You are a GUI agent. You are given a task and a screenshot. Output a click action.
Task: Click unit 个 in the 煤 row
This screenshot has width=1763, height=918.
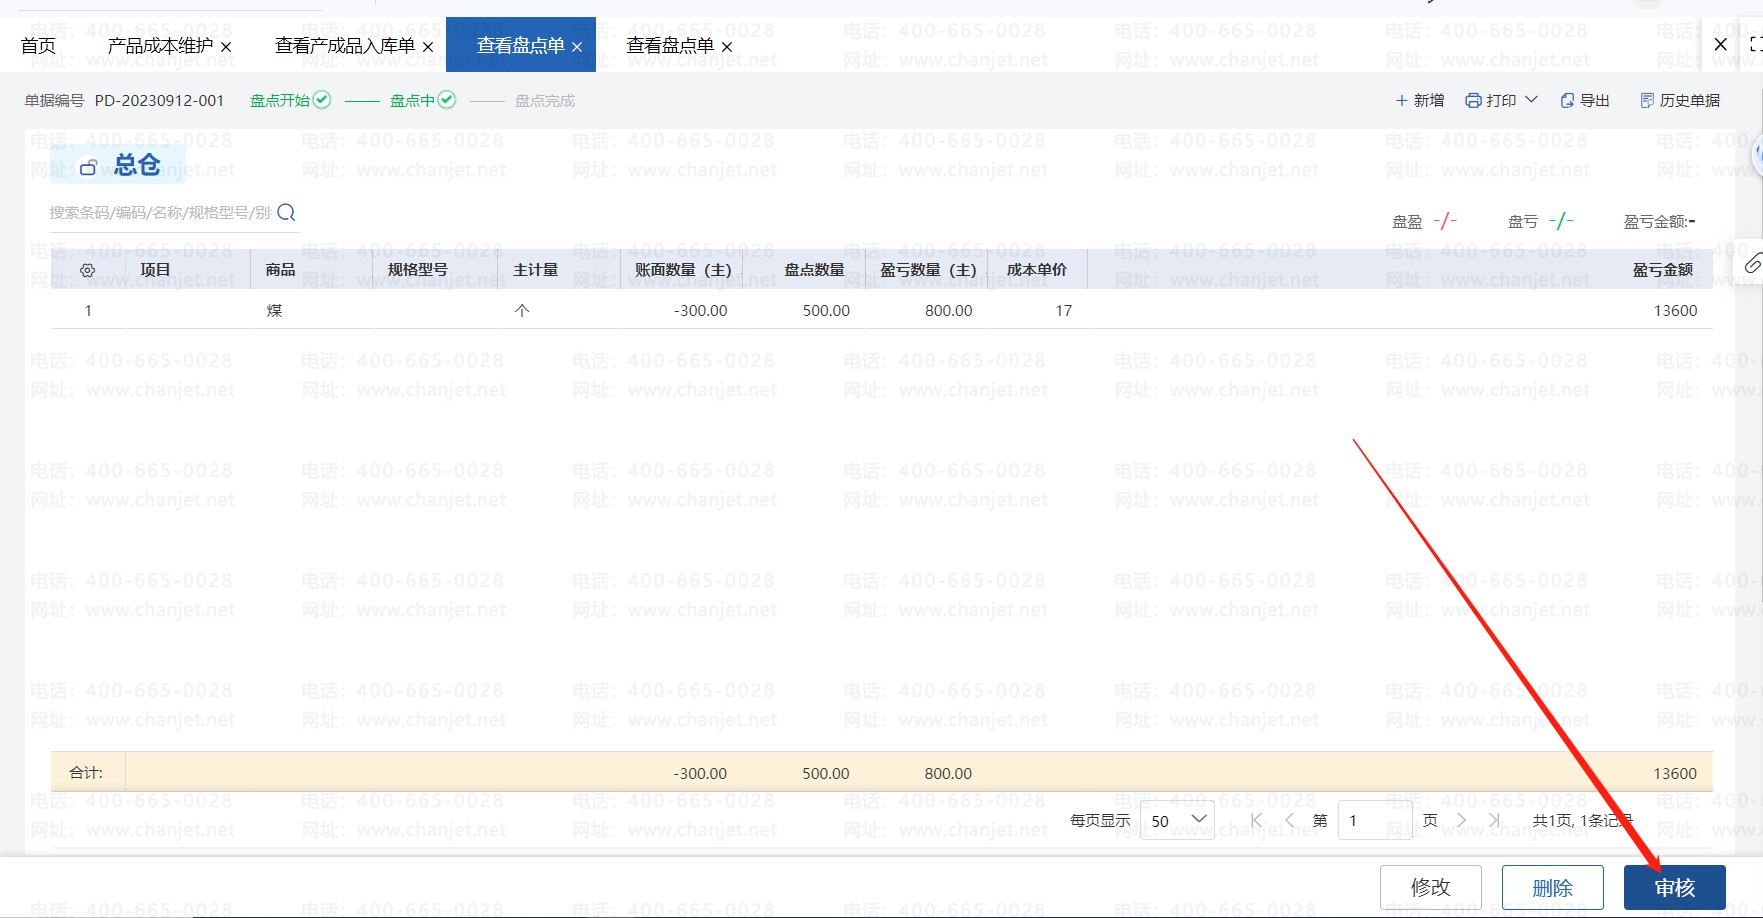521,311
